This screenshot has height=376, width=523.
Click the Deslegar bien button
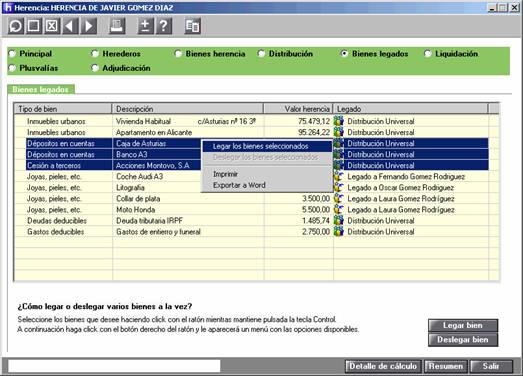pyautogui.click(x=463, y=340)
